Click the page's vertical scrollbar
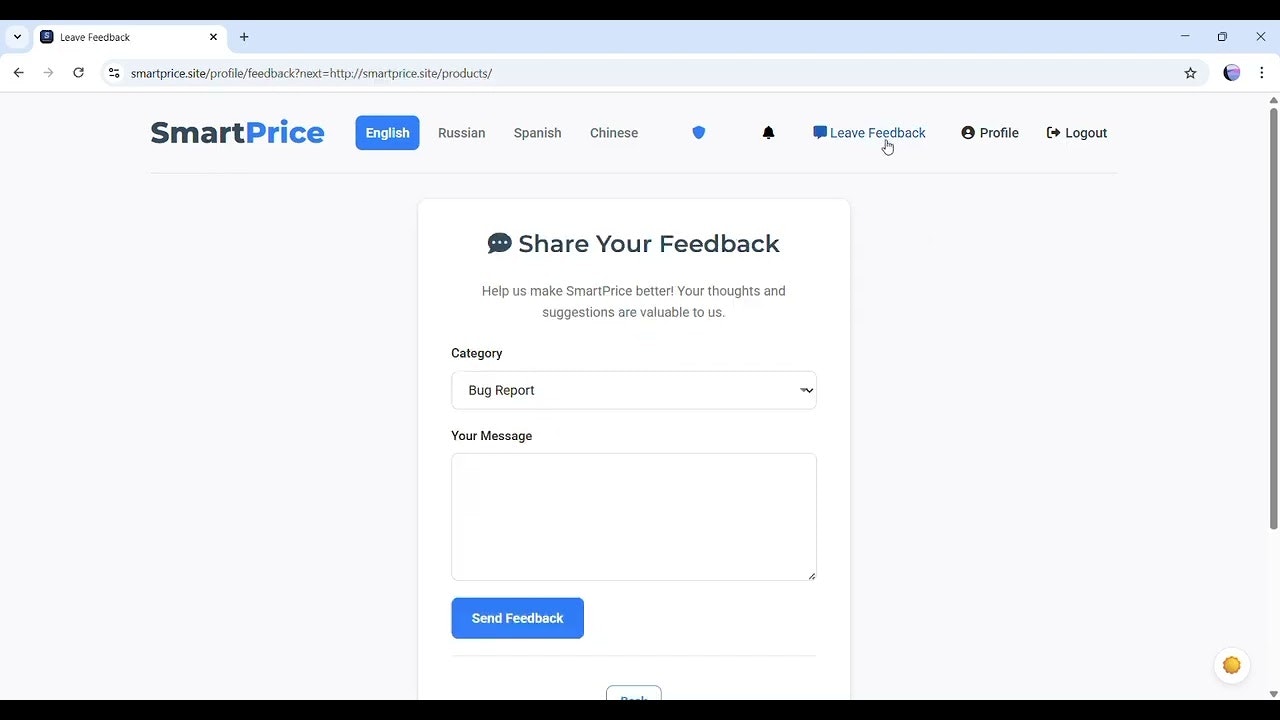The image size is (1280, 720). click(1273, 319)
